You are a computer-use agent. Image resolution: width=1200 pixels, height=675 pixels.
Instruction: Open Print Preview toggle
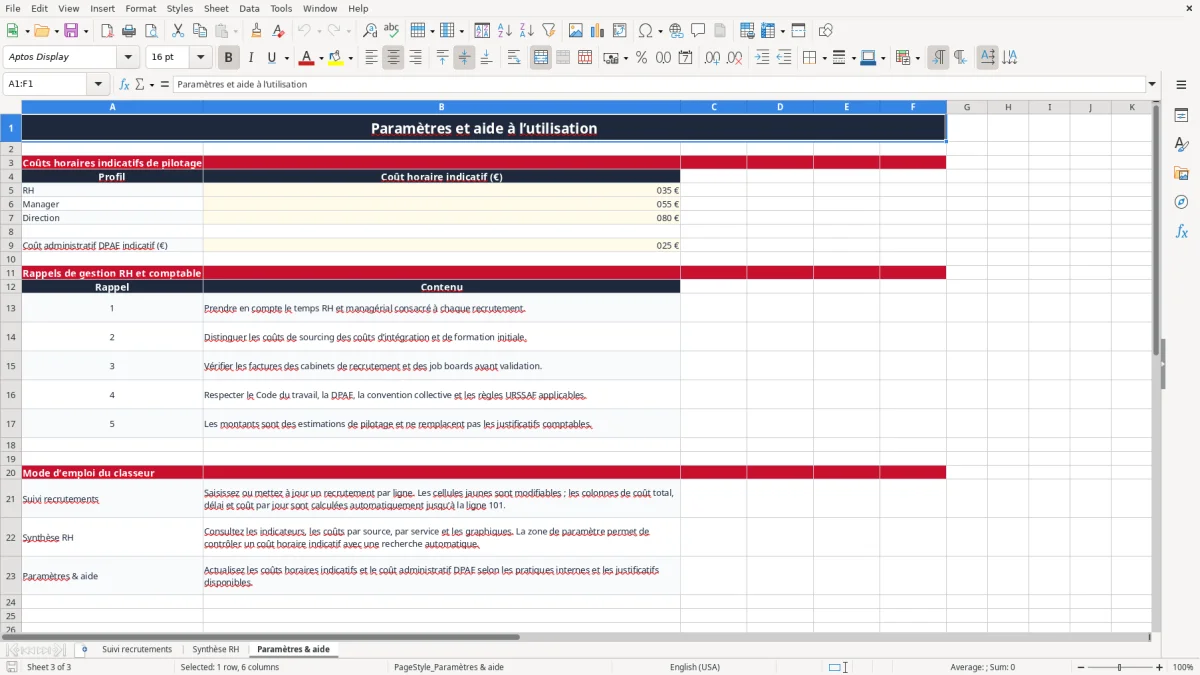coord(151,31)
